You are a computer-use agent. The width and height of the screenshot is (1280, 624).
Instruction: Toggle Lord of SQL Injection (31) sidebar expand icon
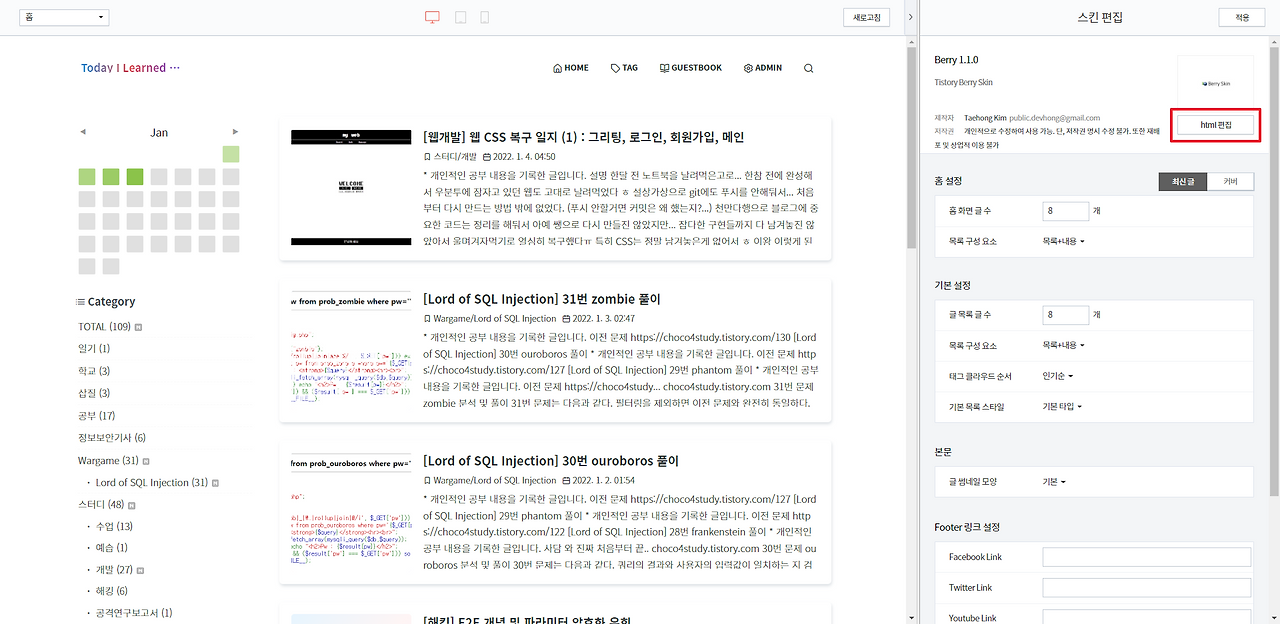pos(215,483)
